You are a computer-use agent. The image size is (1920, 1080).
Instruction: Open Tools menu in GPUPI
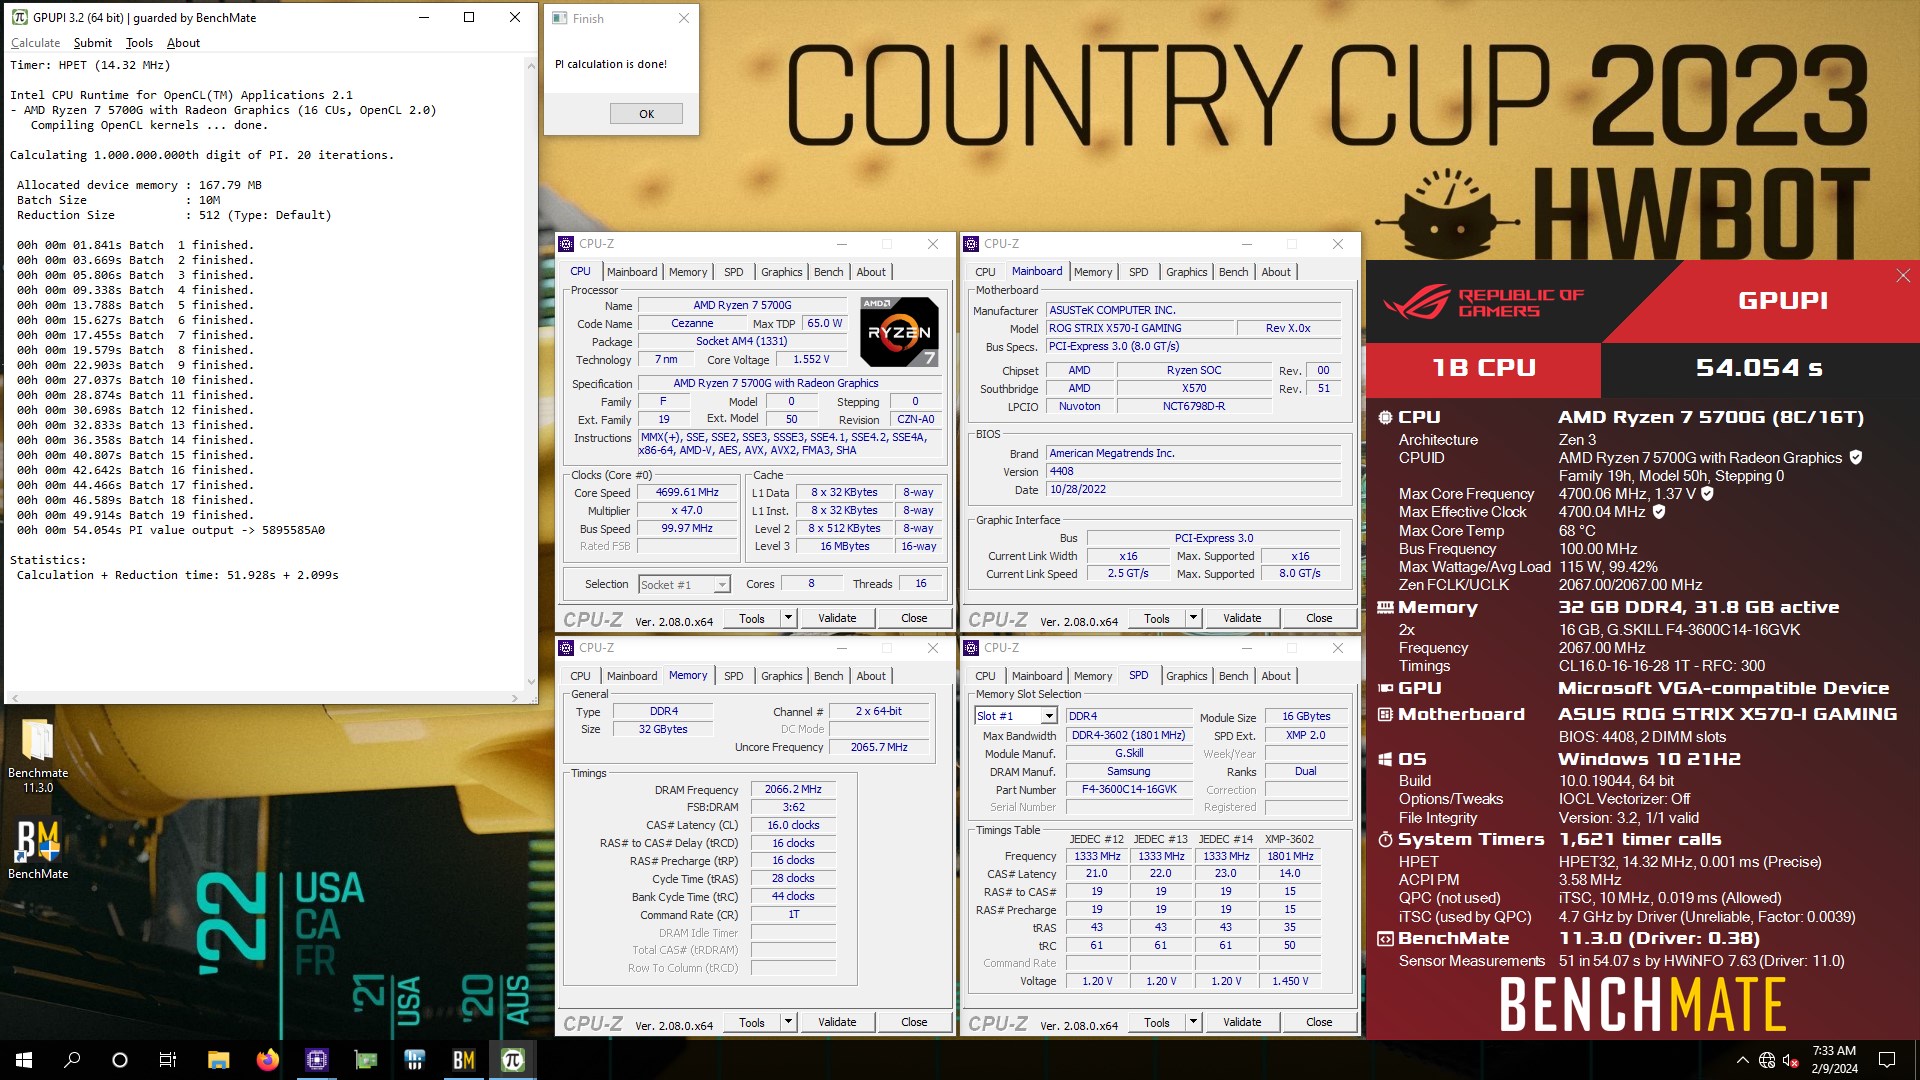click(x=139, y=43)
